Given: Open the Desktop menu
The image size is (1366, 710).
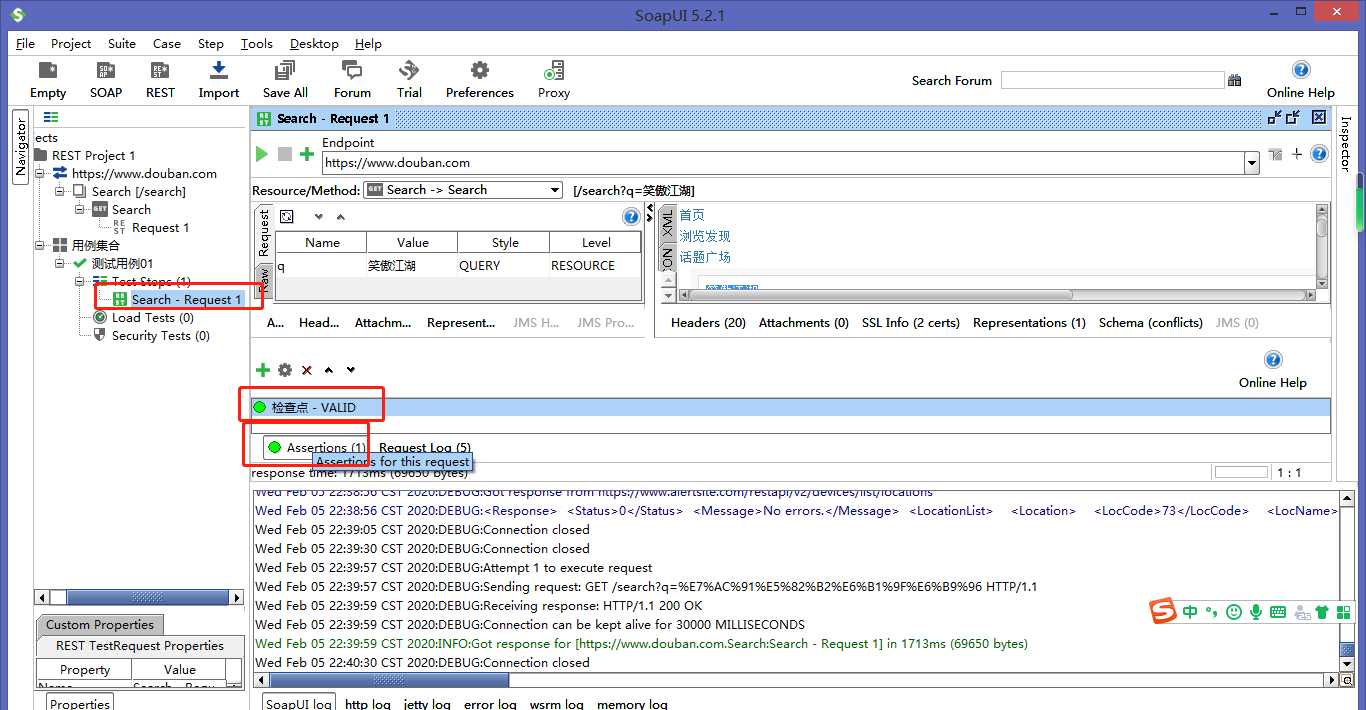Looking at the screenshot, I should click(314, 43).
